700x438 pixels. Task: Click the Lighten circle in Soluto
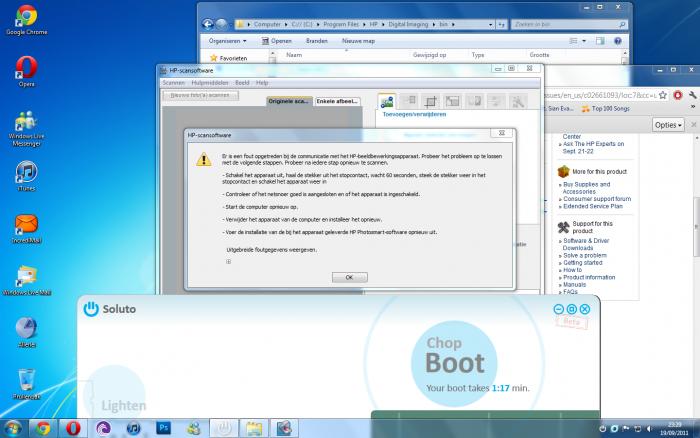(115, 393)
